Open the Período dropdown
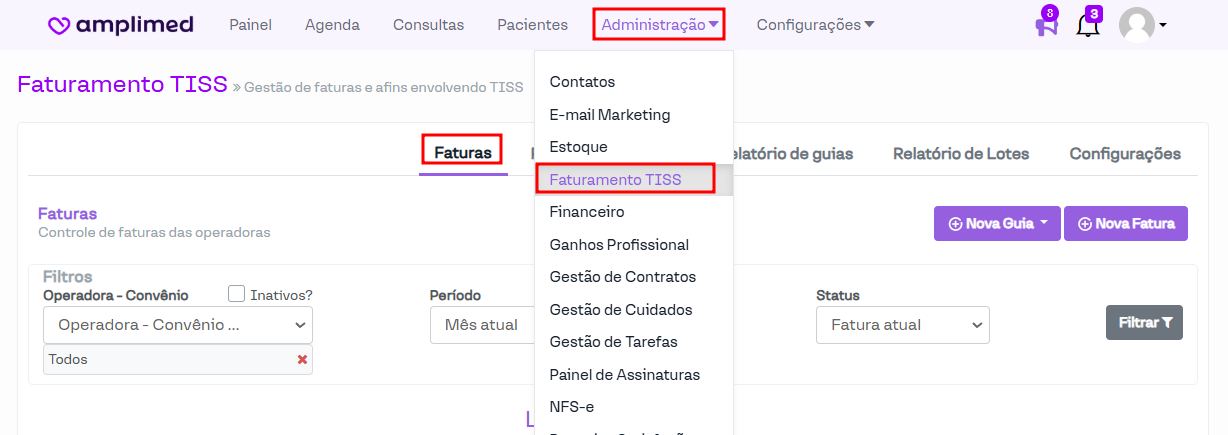Screen dimensions: 1228x435 click(x=482, y=325)
